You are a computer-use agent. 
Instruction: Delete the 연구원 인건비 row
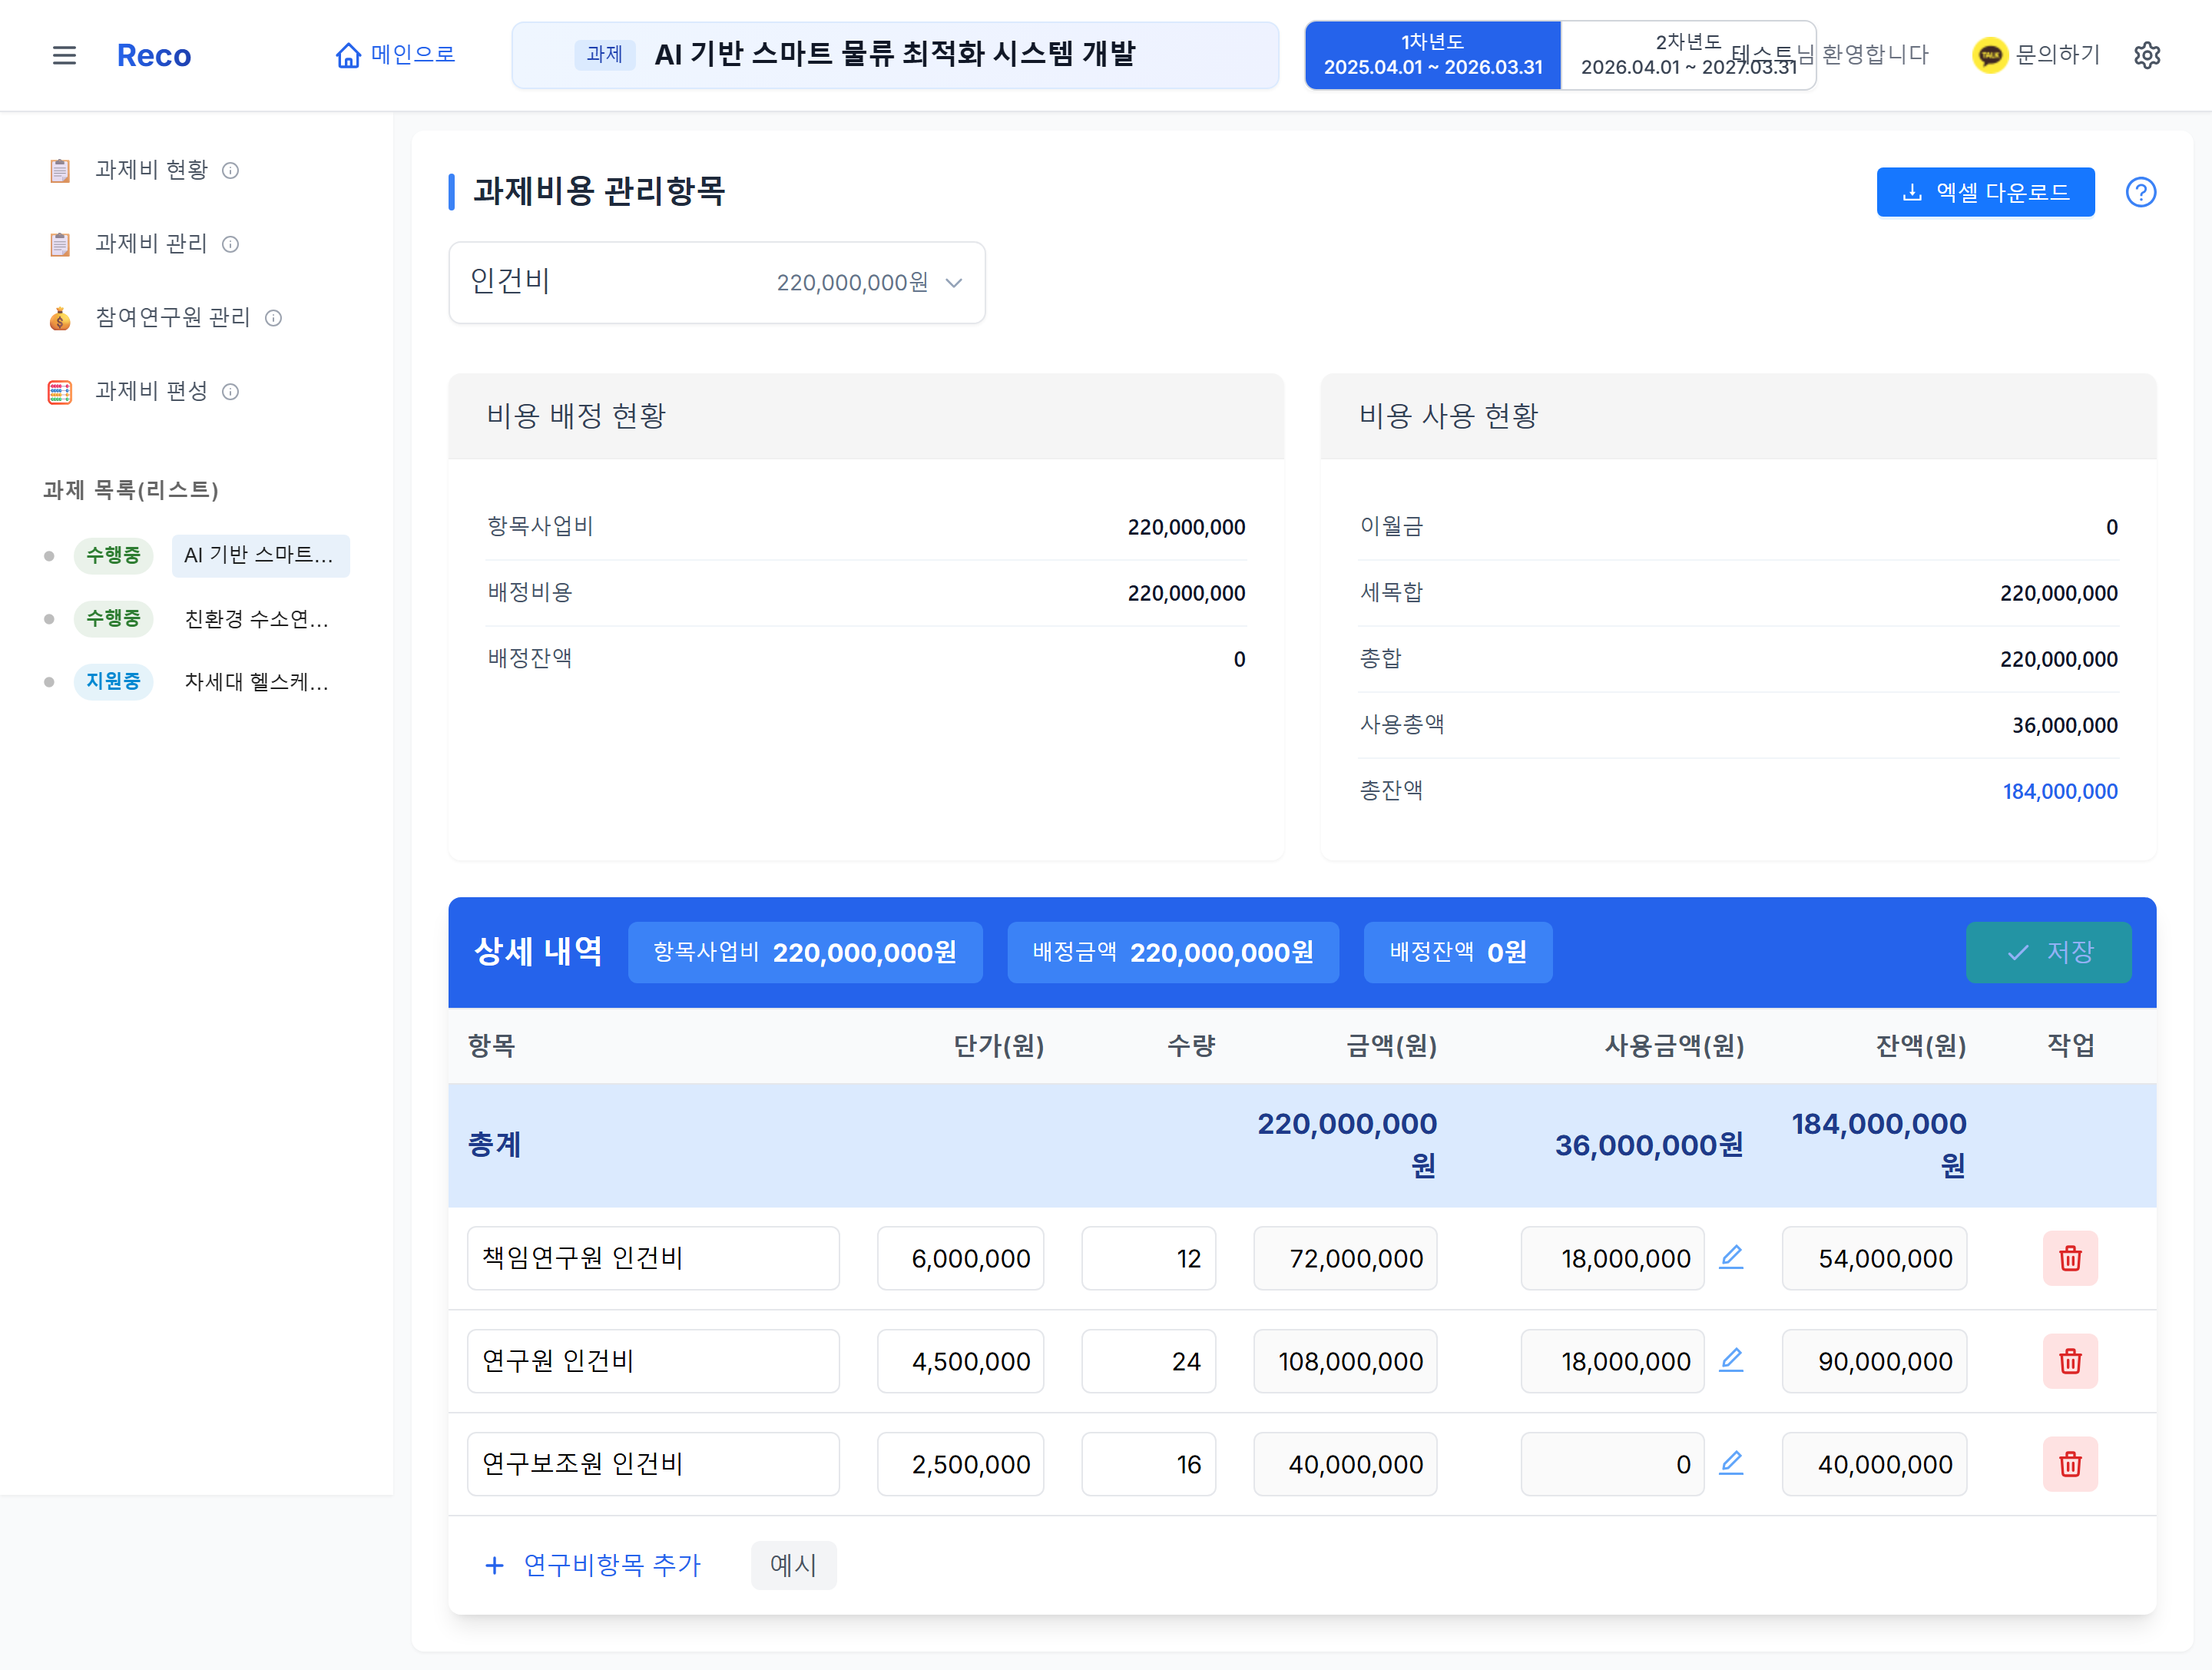click(2070, 1361)
